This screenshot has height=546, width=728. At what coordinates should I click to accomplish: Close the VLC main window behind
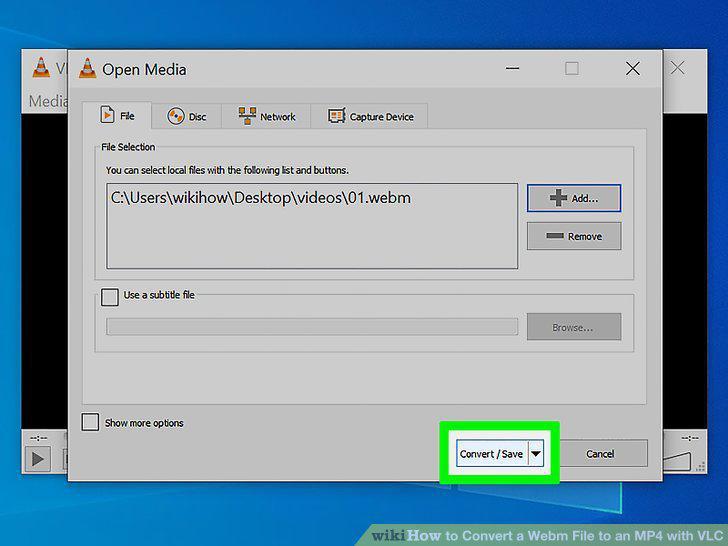pos(677,68)
